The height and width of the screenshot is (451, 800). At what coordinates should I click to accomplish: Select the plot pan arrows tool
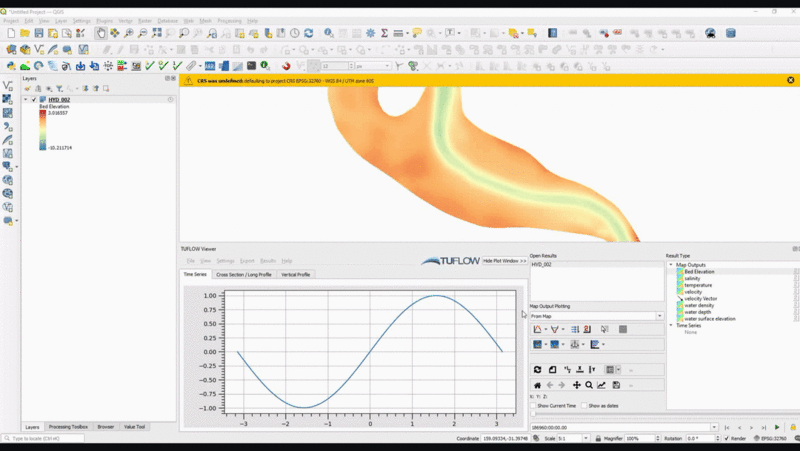(576, 385)
